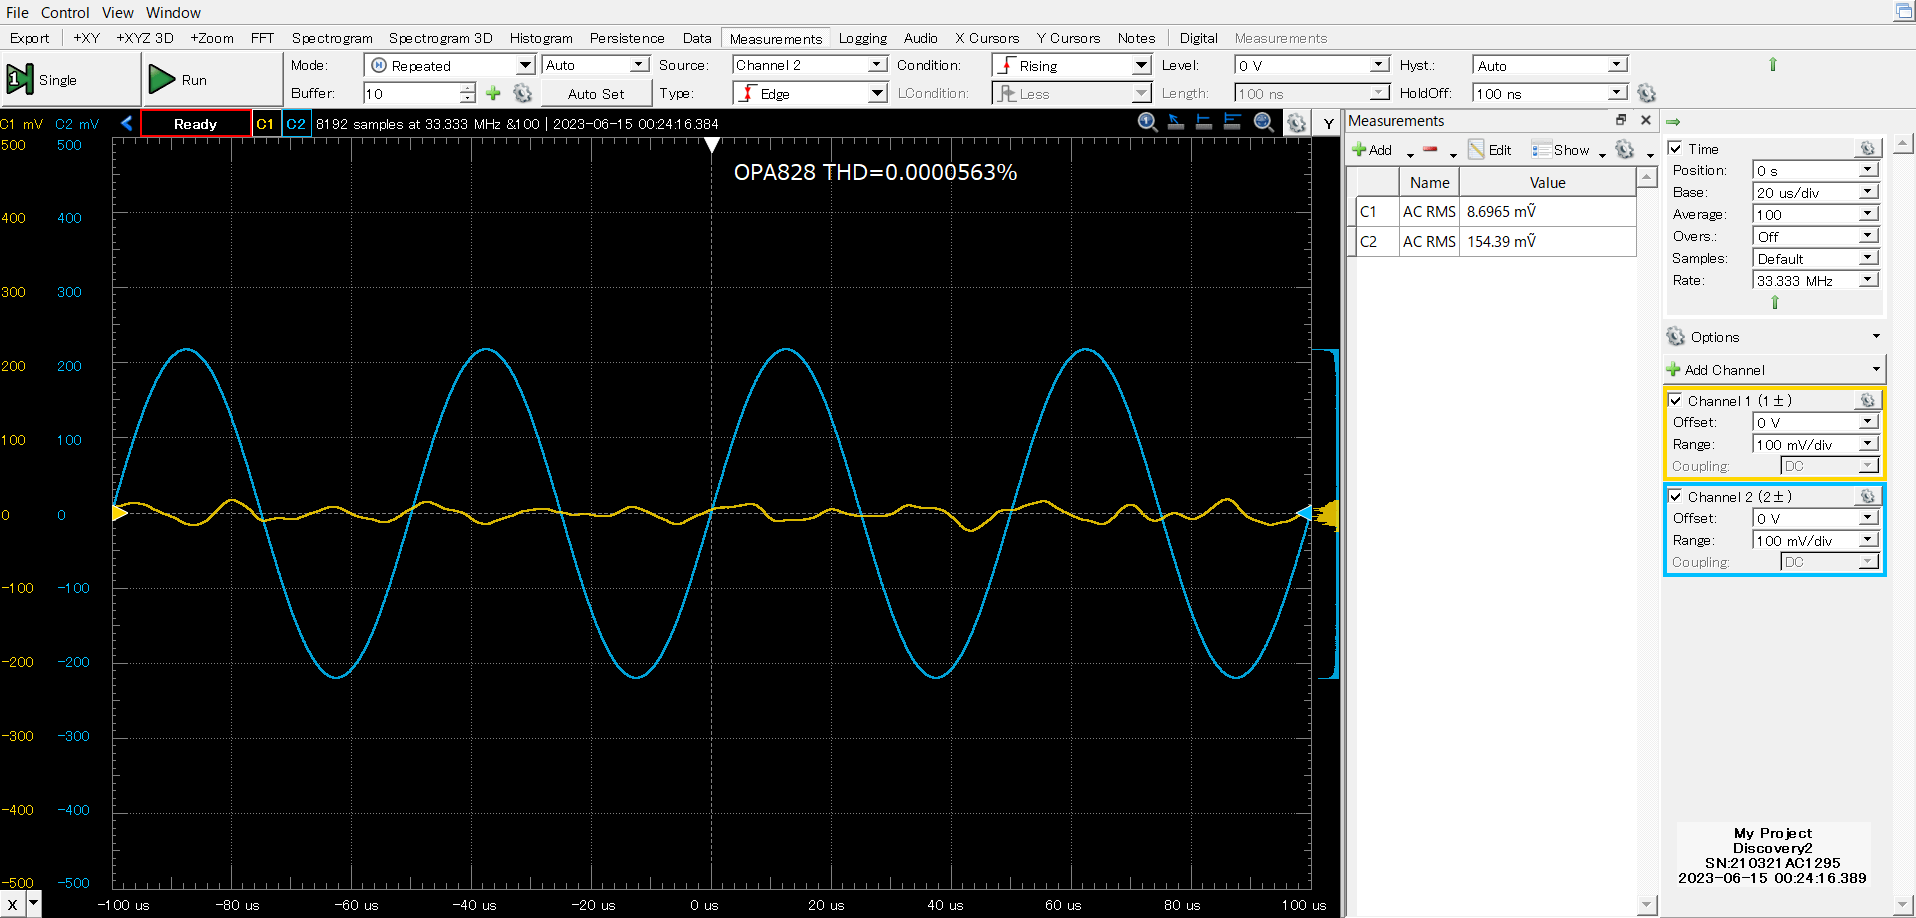This screenshot has width=1916, height=918.
Task: Open the Histogram tab
Action: 541,38
